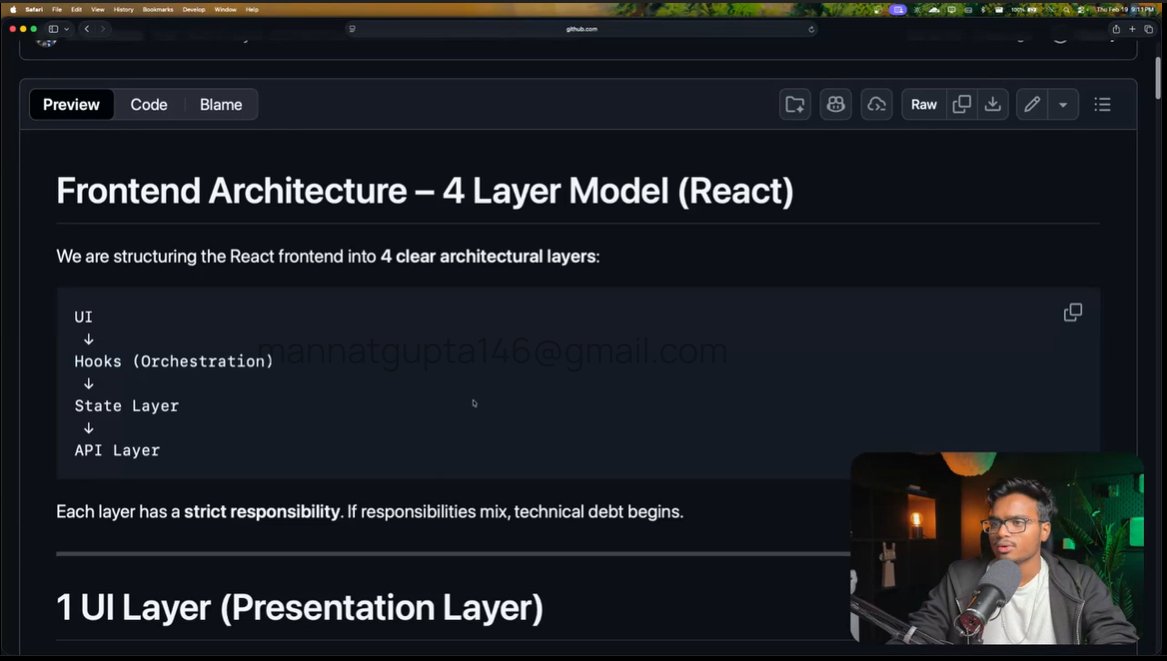Viewport: 1167px width, 661px height.
Task: Open more edit options dropdown arrow
Action: click(1062, 104)
